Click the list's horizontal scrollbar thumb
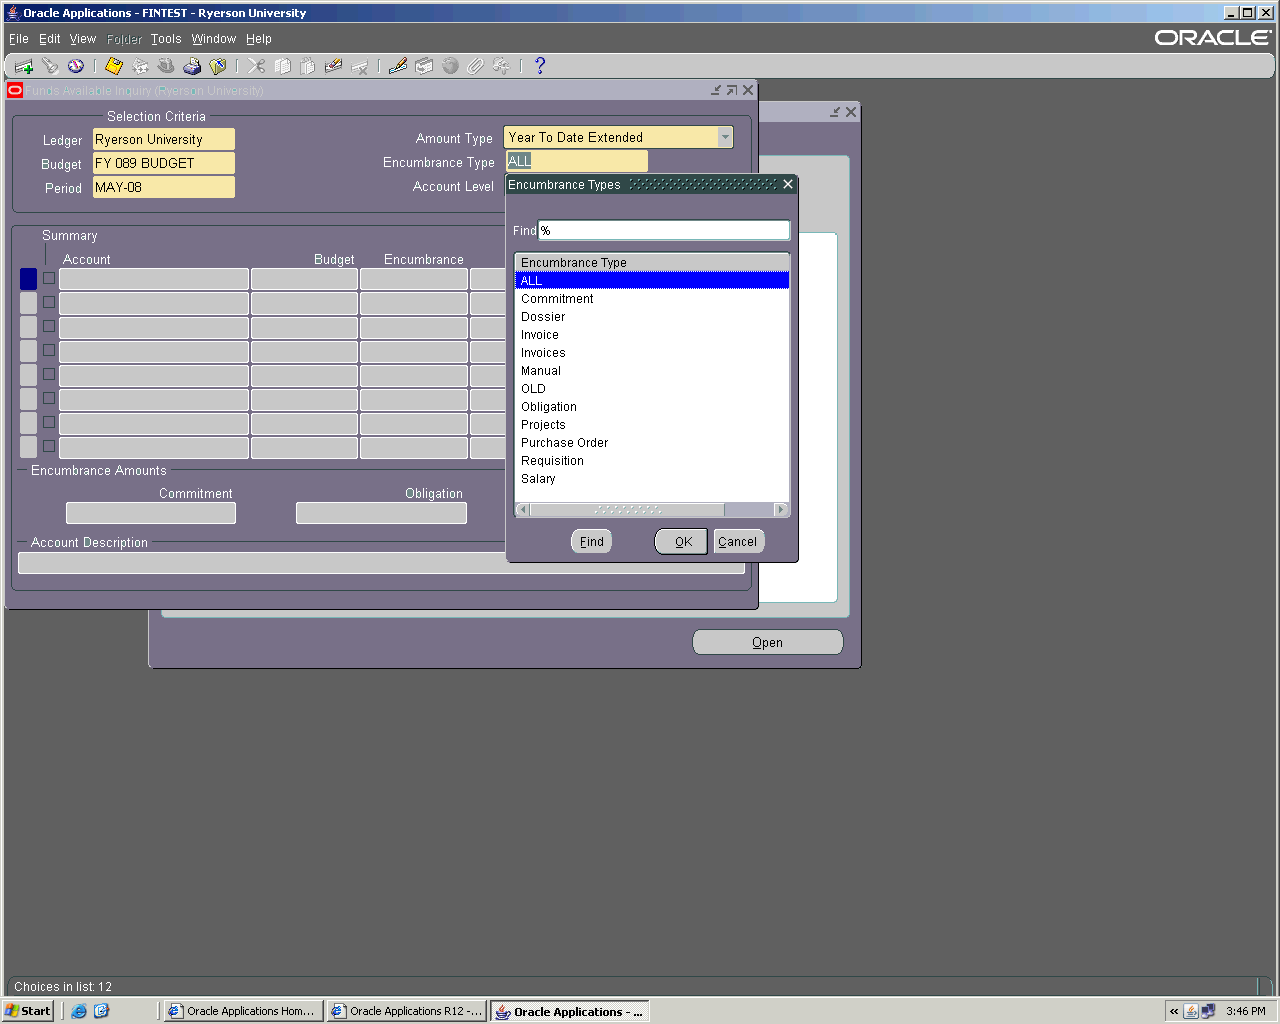Screen dimensions: 1280x1024 tap(627, 510)
